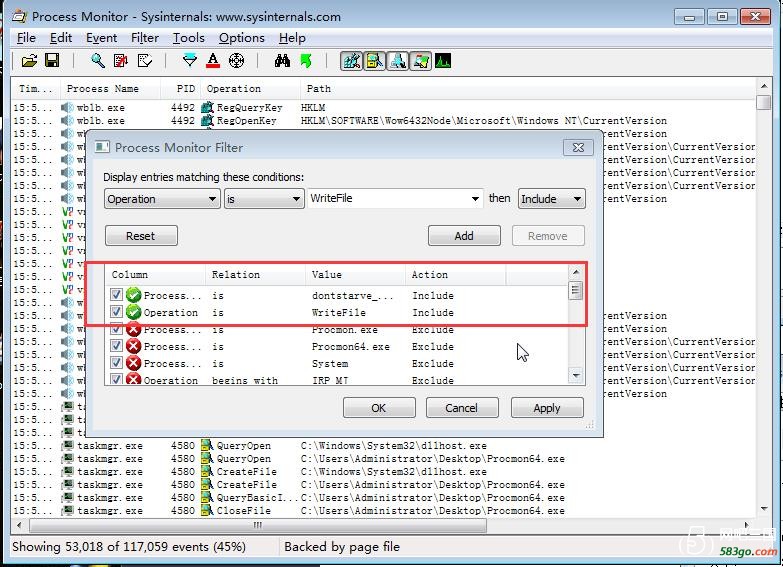The width and height of the screenshot is (783, 567).
Task: Open the Filter funnel toolbar icon
Action: (x=190, y=61)
